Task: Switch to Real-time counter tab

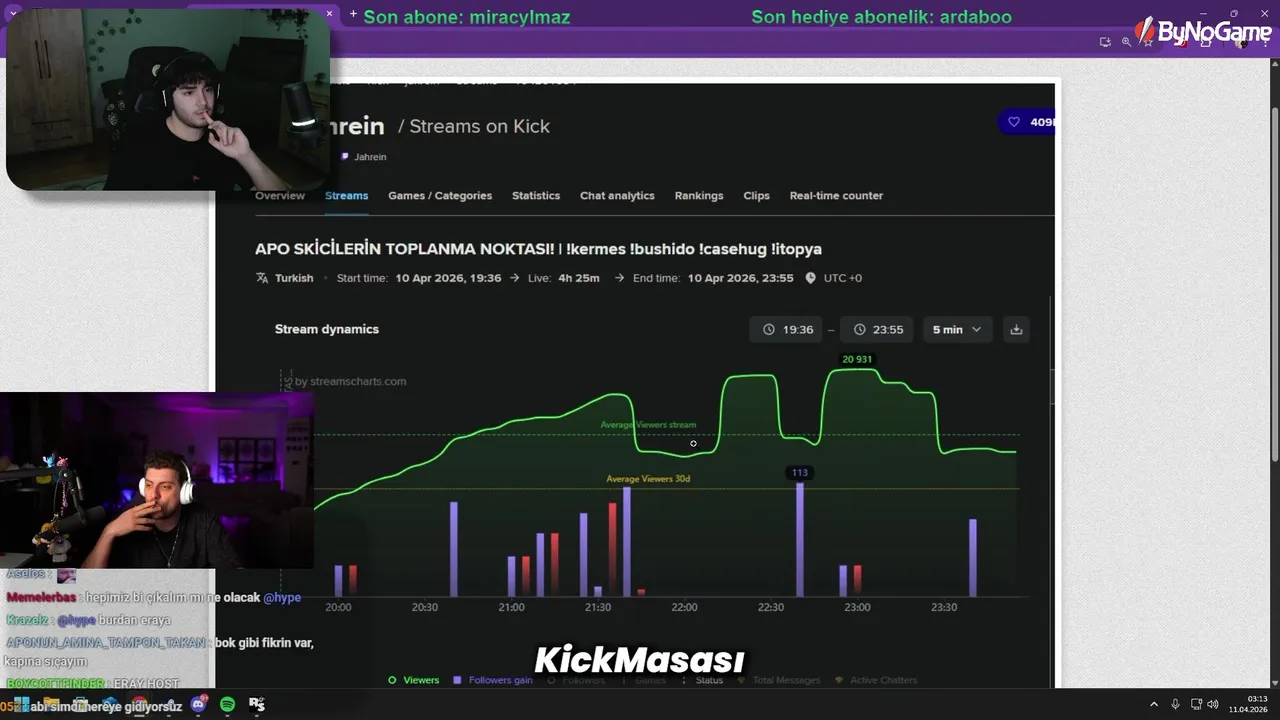Action: coord(836,195)
